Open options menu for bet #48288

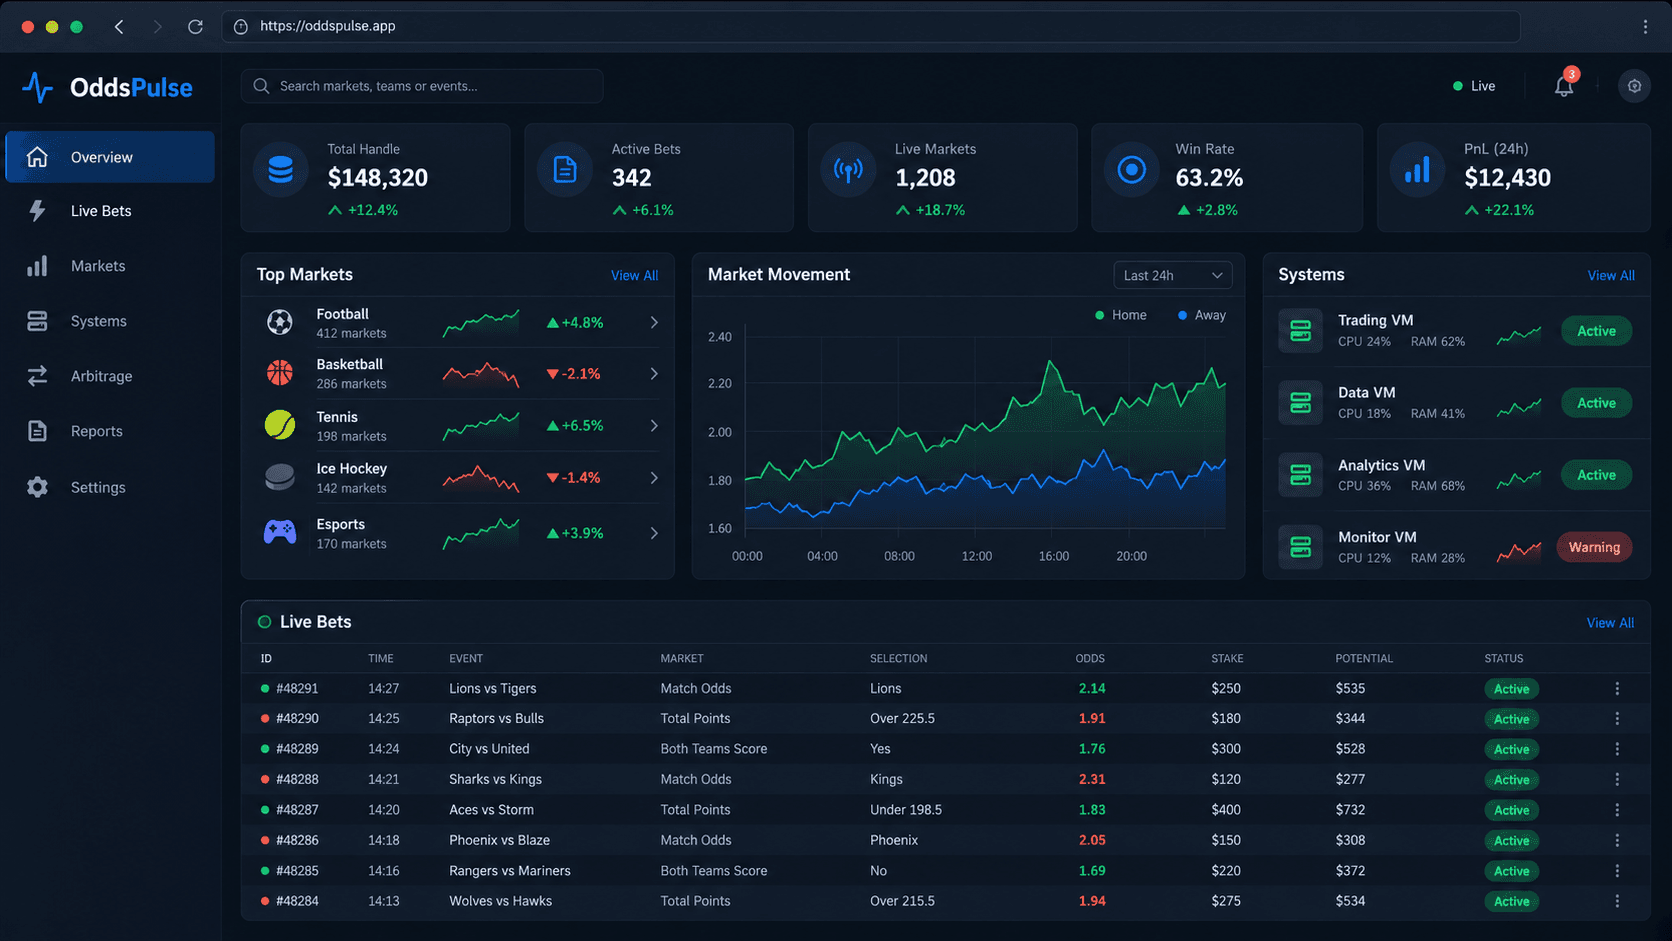[1617, 779]
